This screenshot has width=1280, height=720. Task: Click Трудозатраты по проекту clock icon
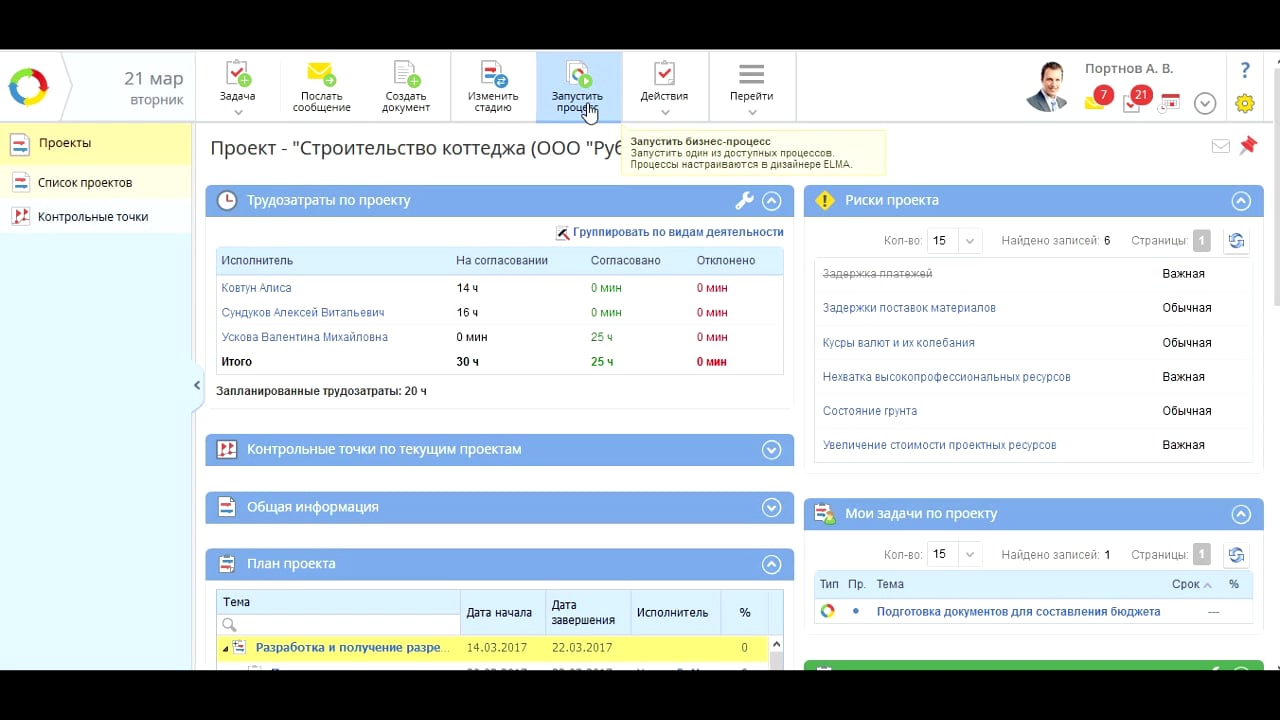pyautogui.click(x=227, y=201)
